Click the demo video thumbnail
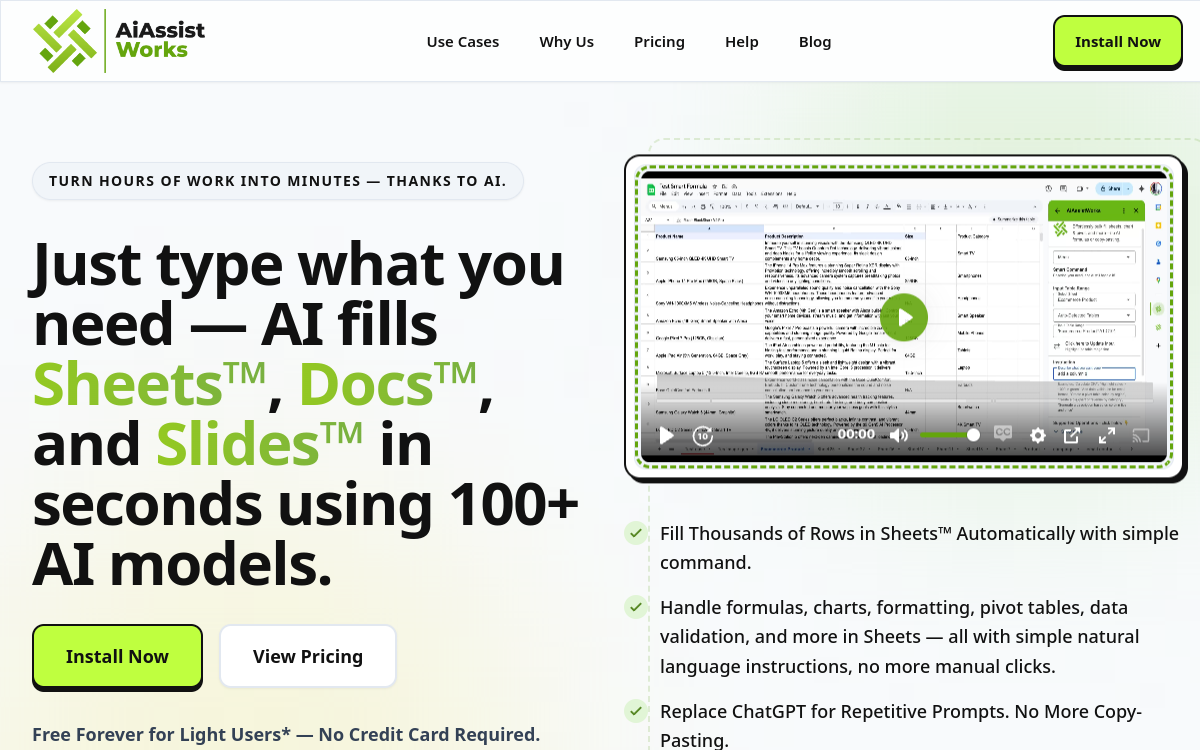 coord(904,317)
